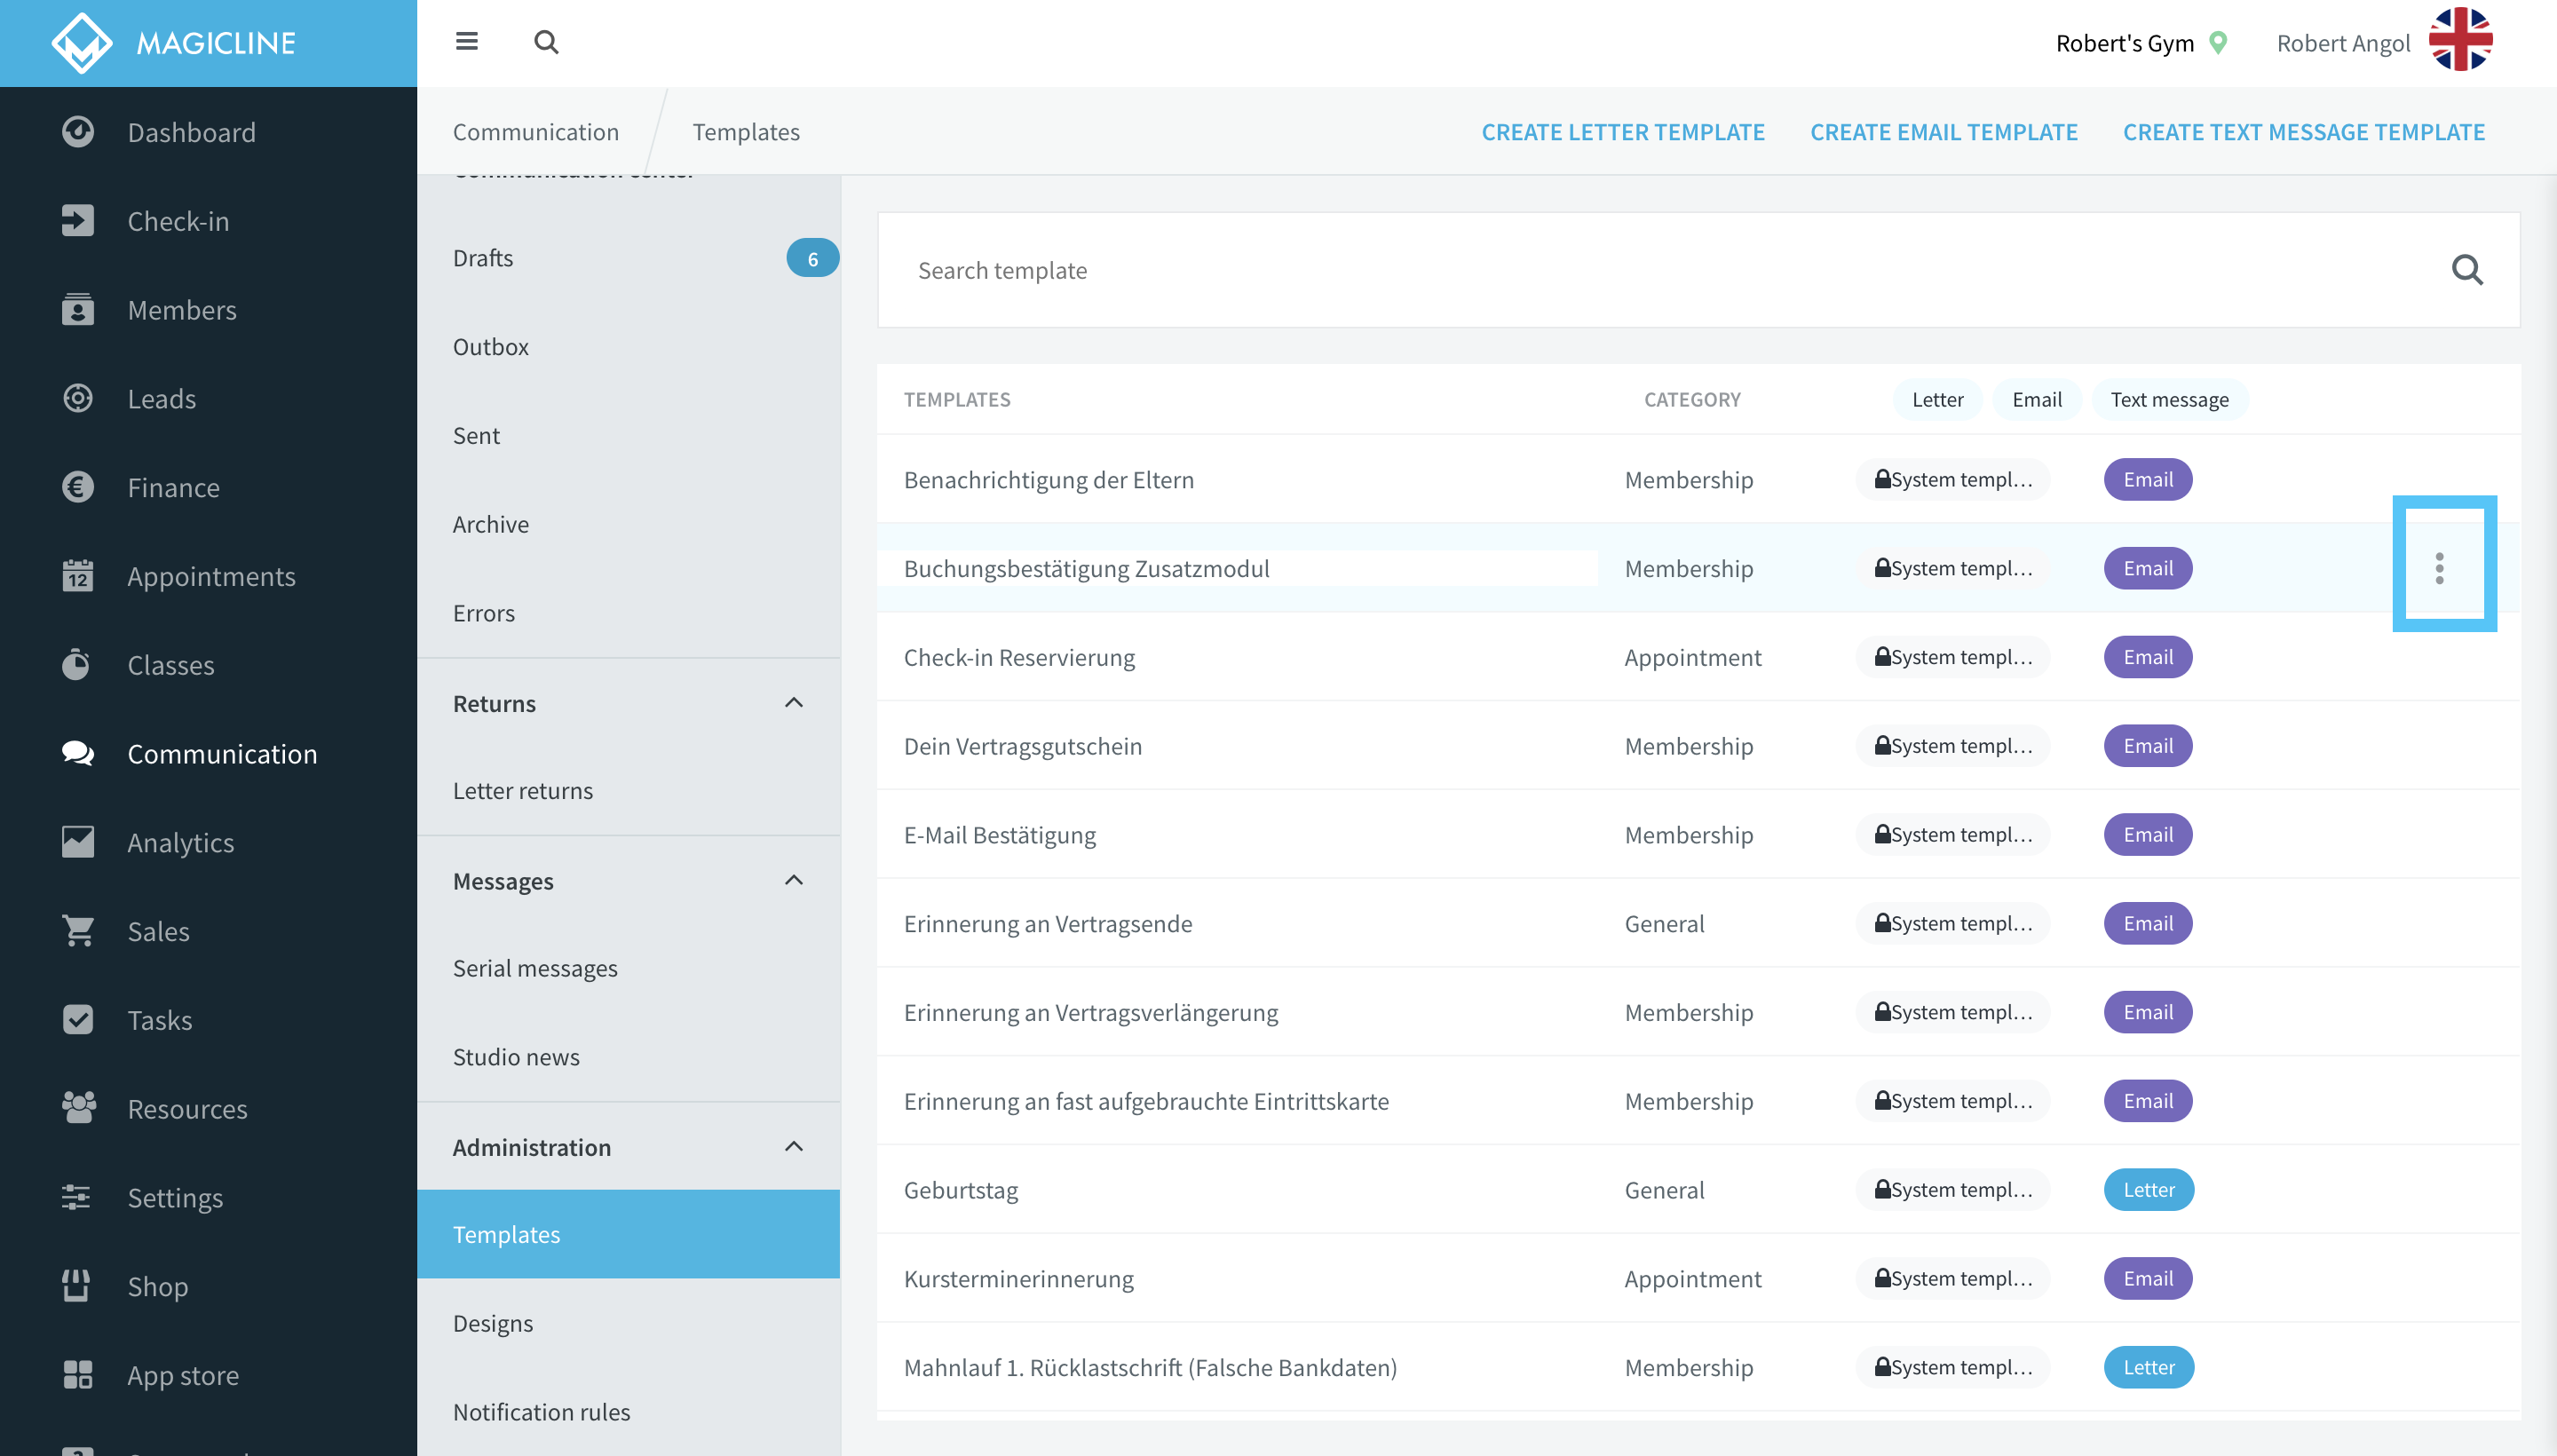
Task: Collapse the Returns section
Action: pyautogui.click(x=794, y=703)
